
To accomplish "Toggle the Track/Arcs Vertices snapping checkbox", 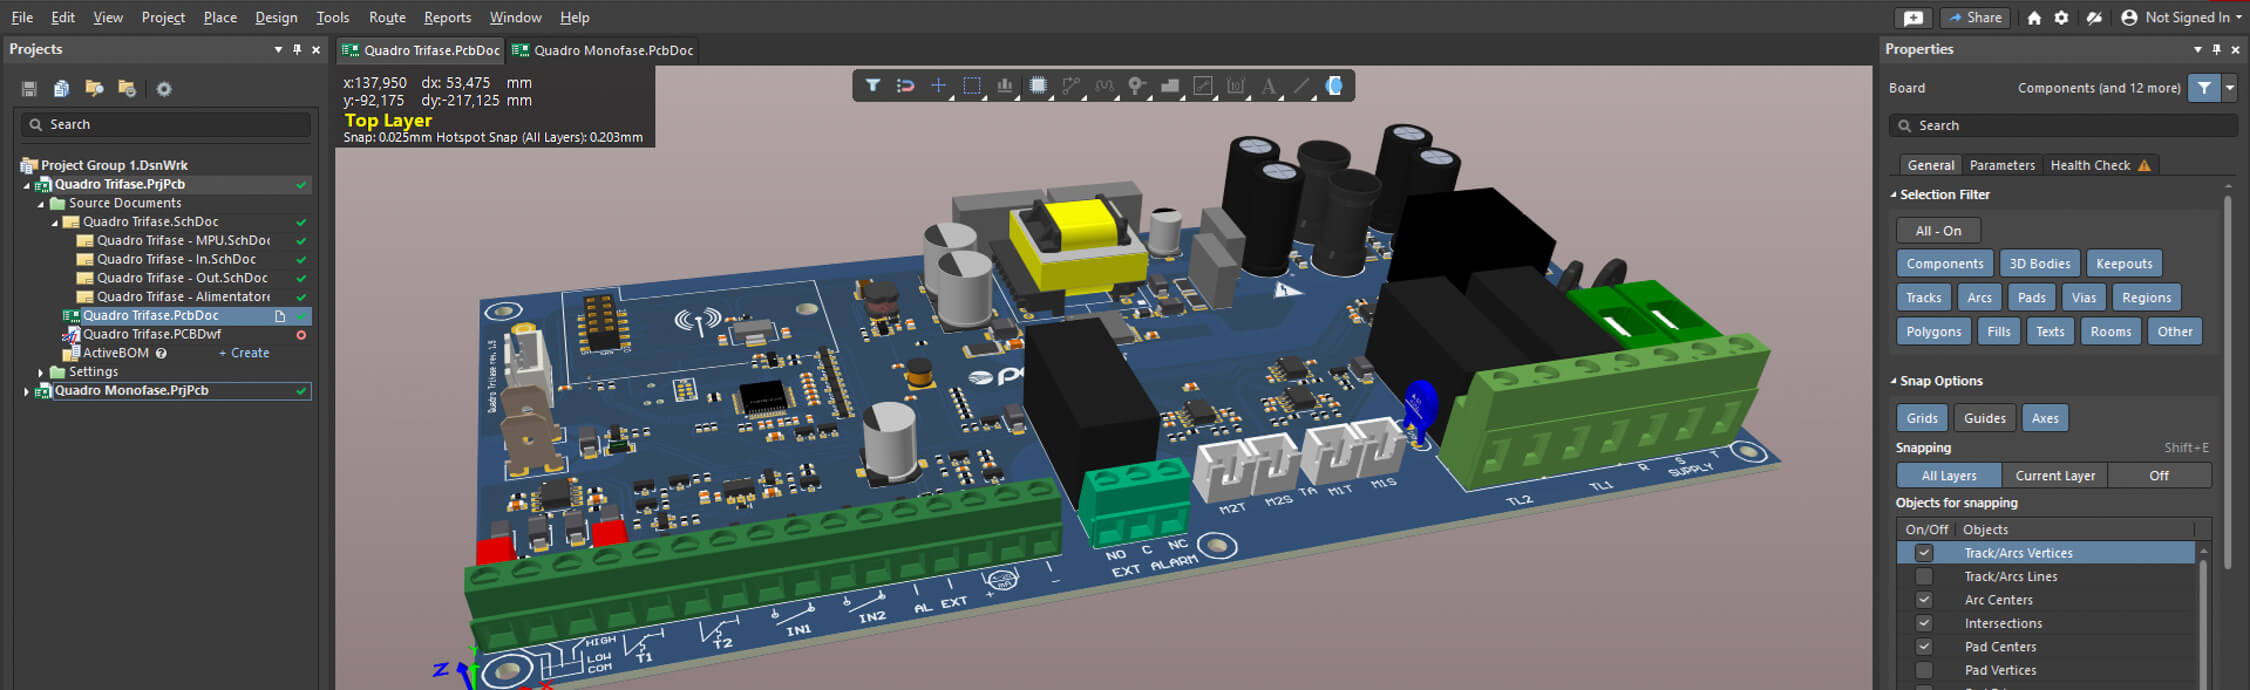I will 1923,553.
